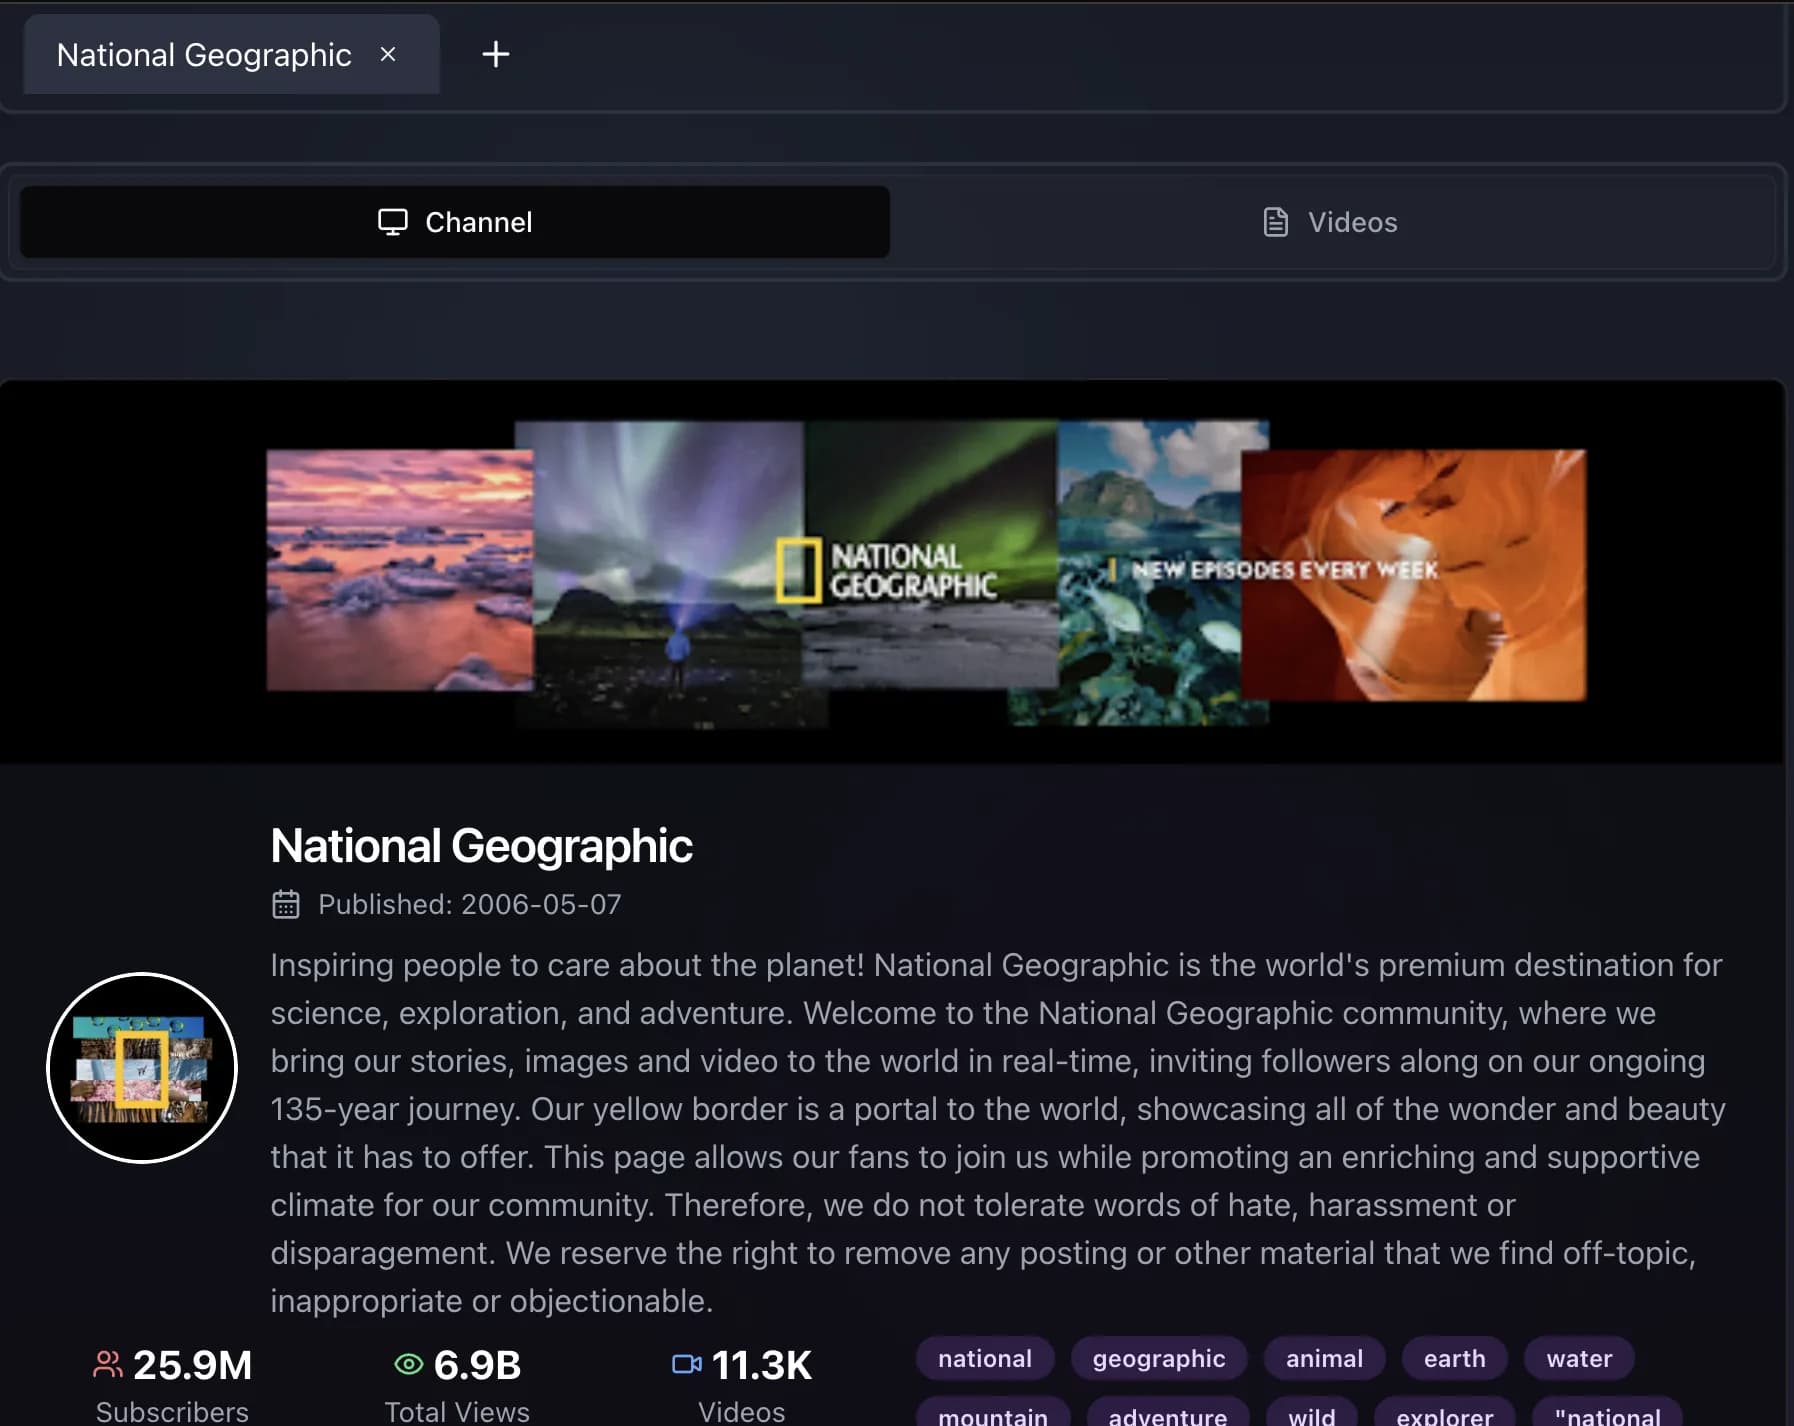Select the 'adventure' tag chip

[1166, 1413]
